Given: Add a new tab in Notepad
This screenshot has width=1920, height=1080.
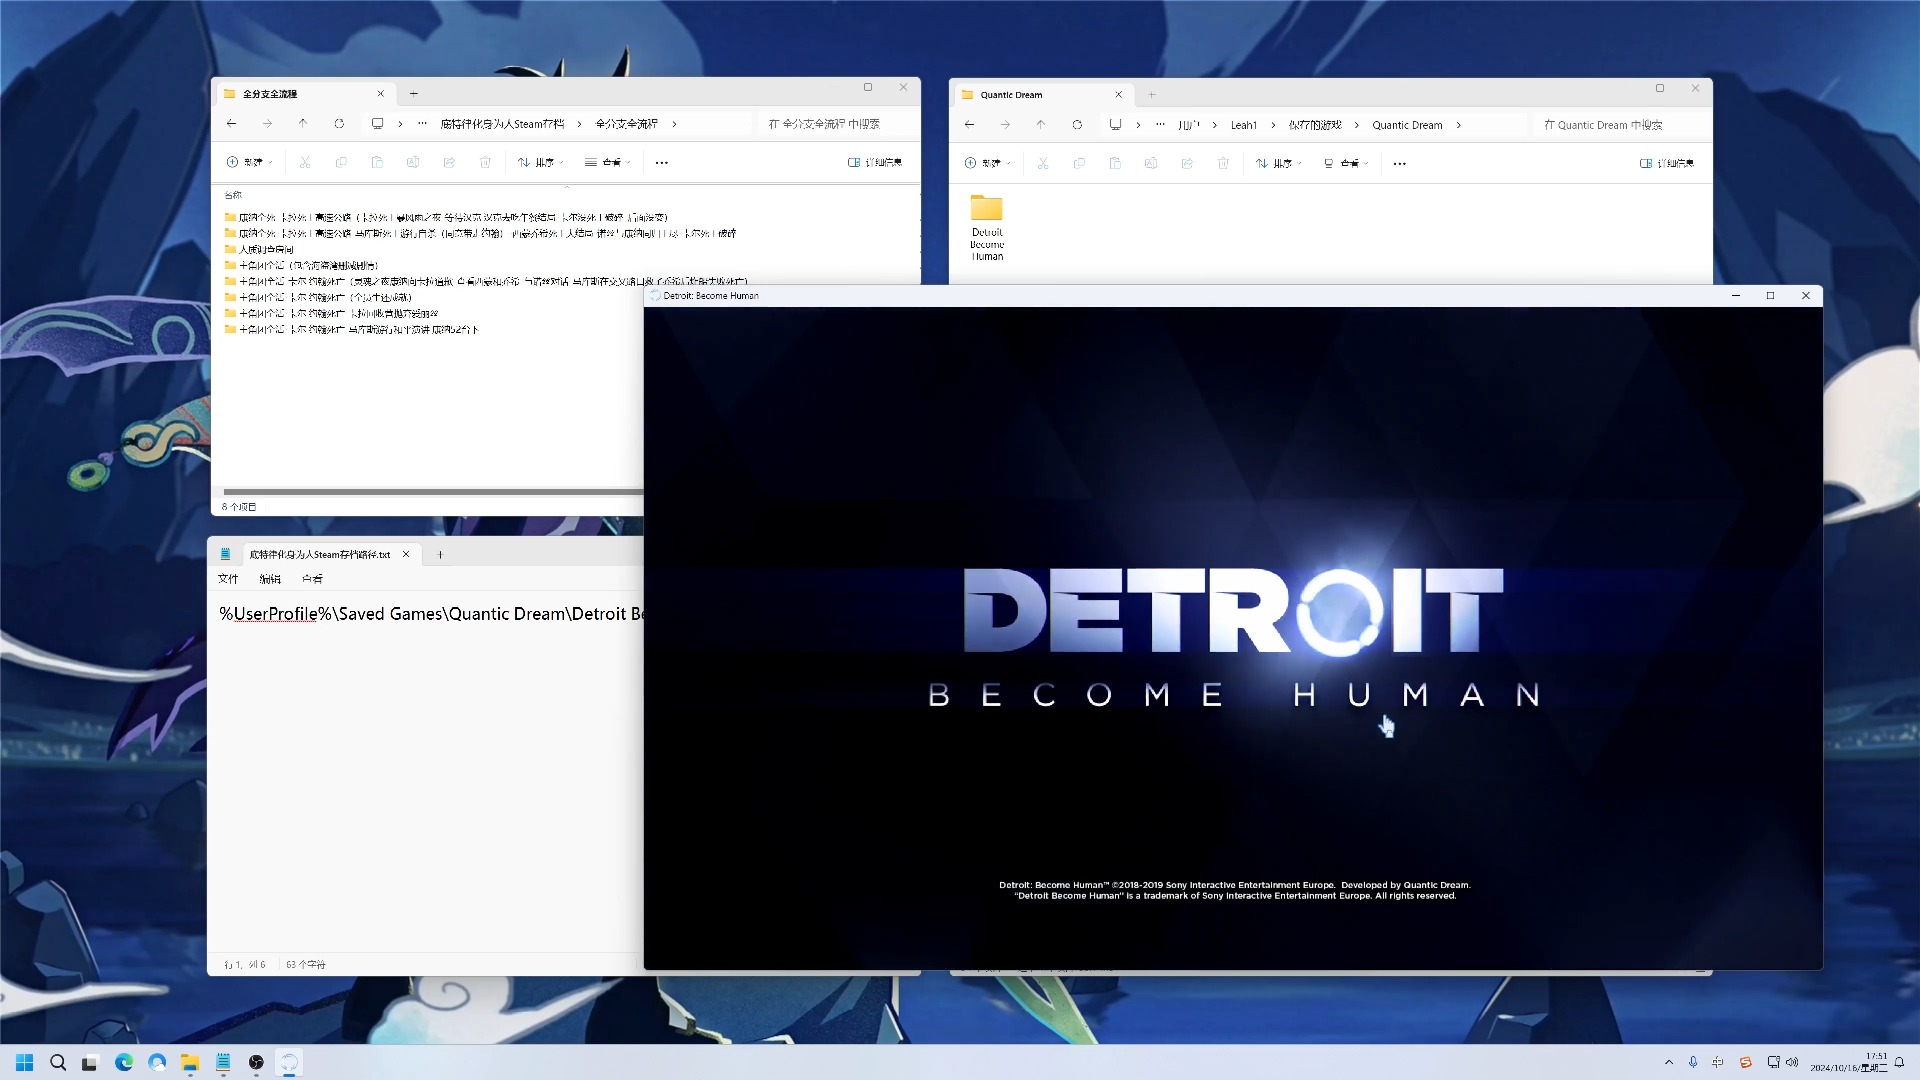Looking at the screenshot, I should click(440, 554).
